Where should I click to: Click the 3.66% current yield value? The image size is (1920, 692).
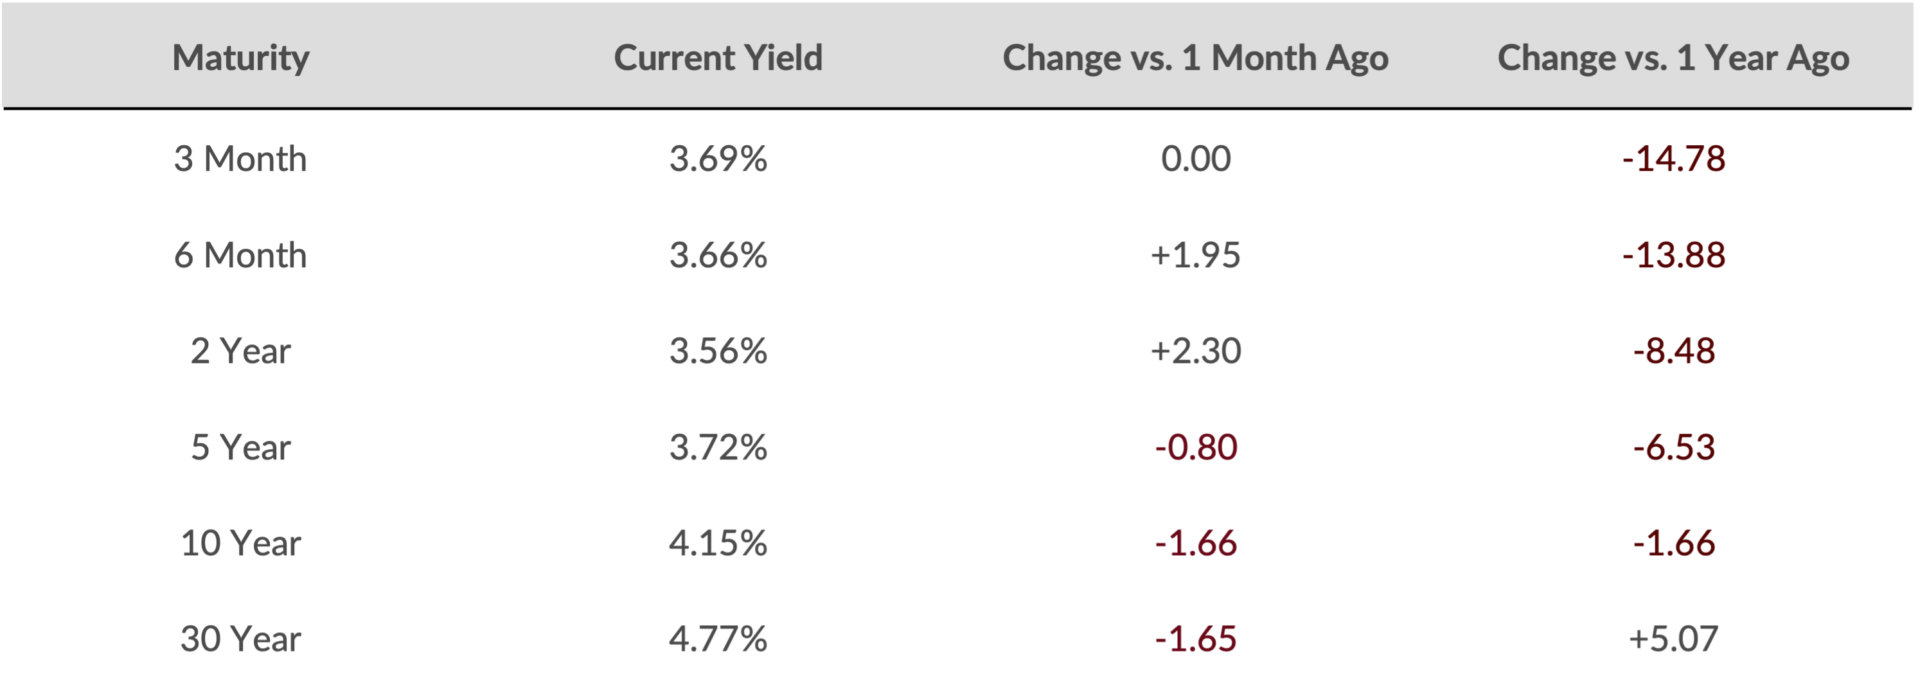(x=718, y=255)
